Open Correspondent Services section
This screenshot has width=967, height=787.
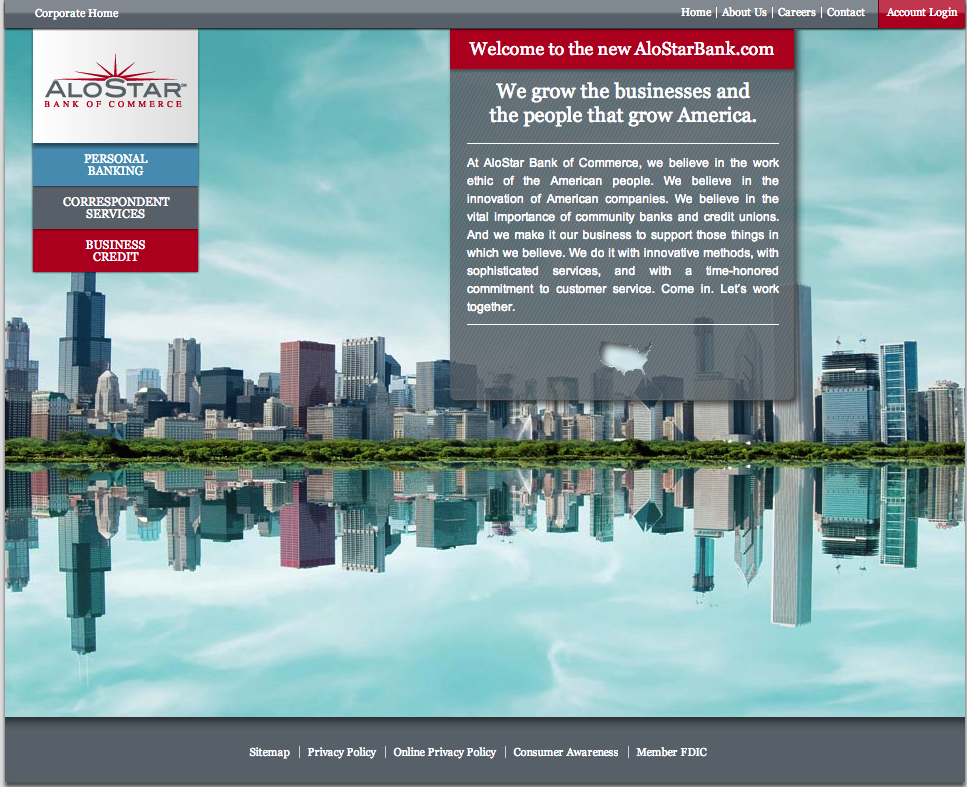click(115, 208)
